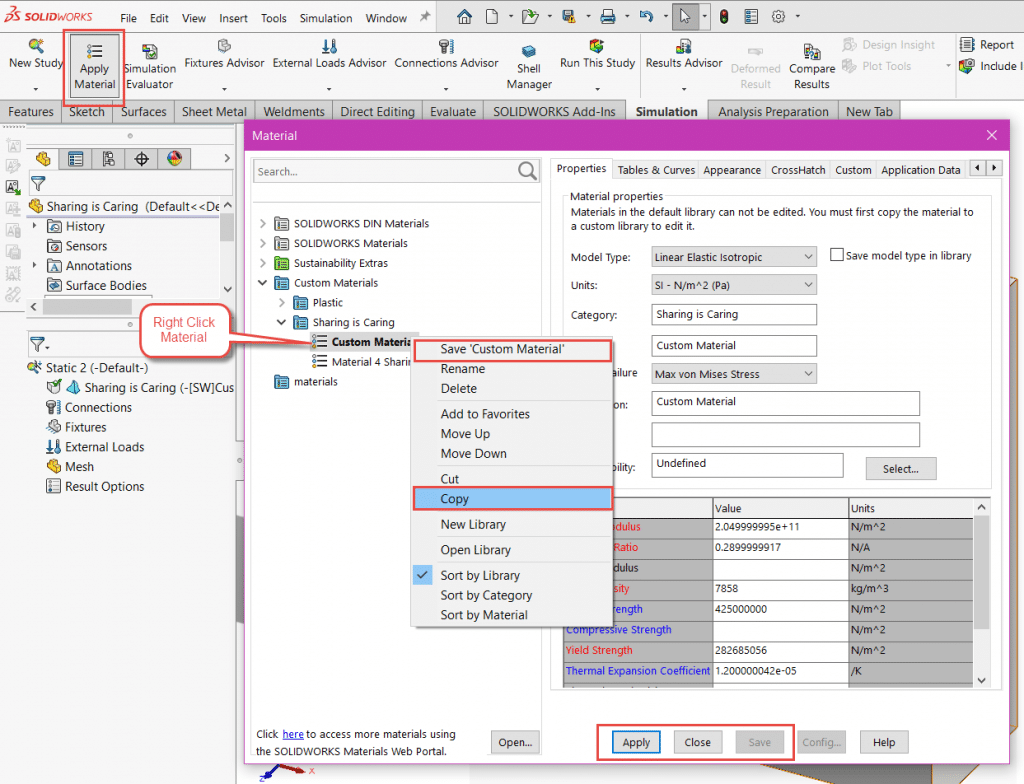Viewport: 1024px width, 784px height.
Task: Launch Simulation Evaluator
Action: point(150,67)
